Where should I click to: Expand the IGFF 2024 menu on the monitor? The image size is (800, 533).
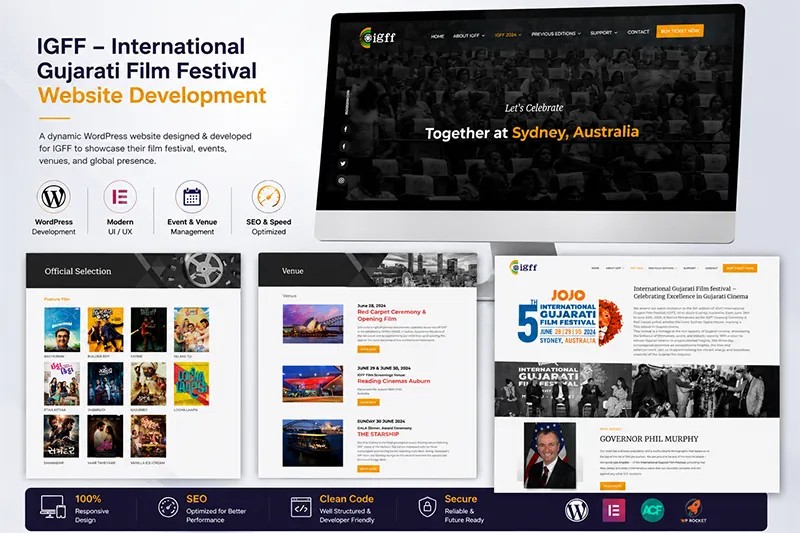tap(508, 35)
